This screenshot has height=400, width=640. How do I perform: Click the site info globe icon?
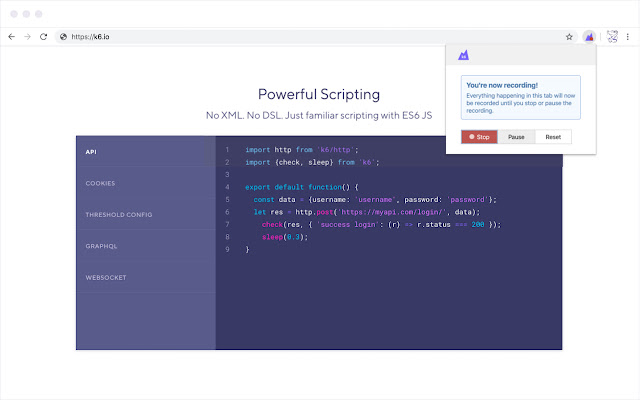click(x=63, y=37)
